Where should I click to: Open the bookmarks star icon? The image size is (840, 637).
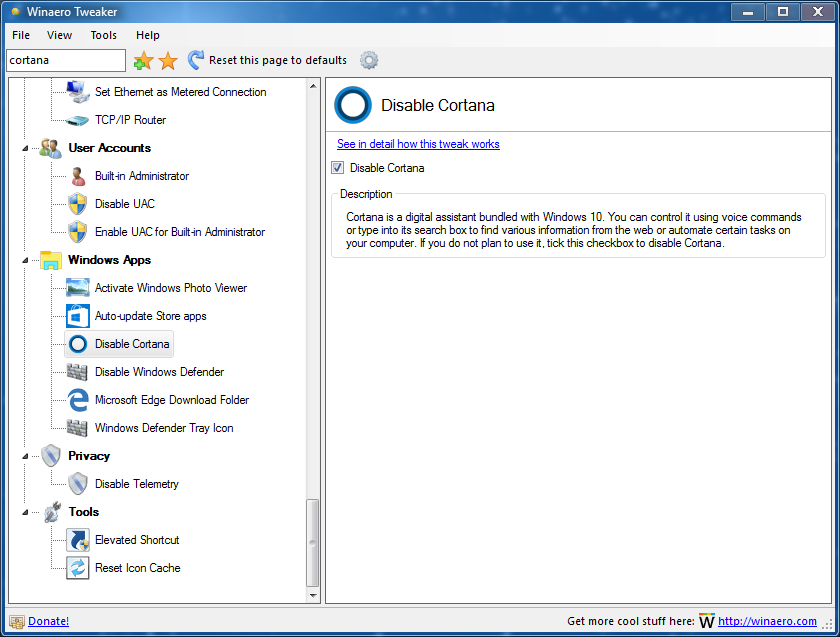click(168, 61)
